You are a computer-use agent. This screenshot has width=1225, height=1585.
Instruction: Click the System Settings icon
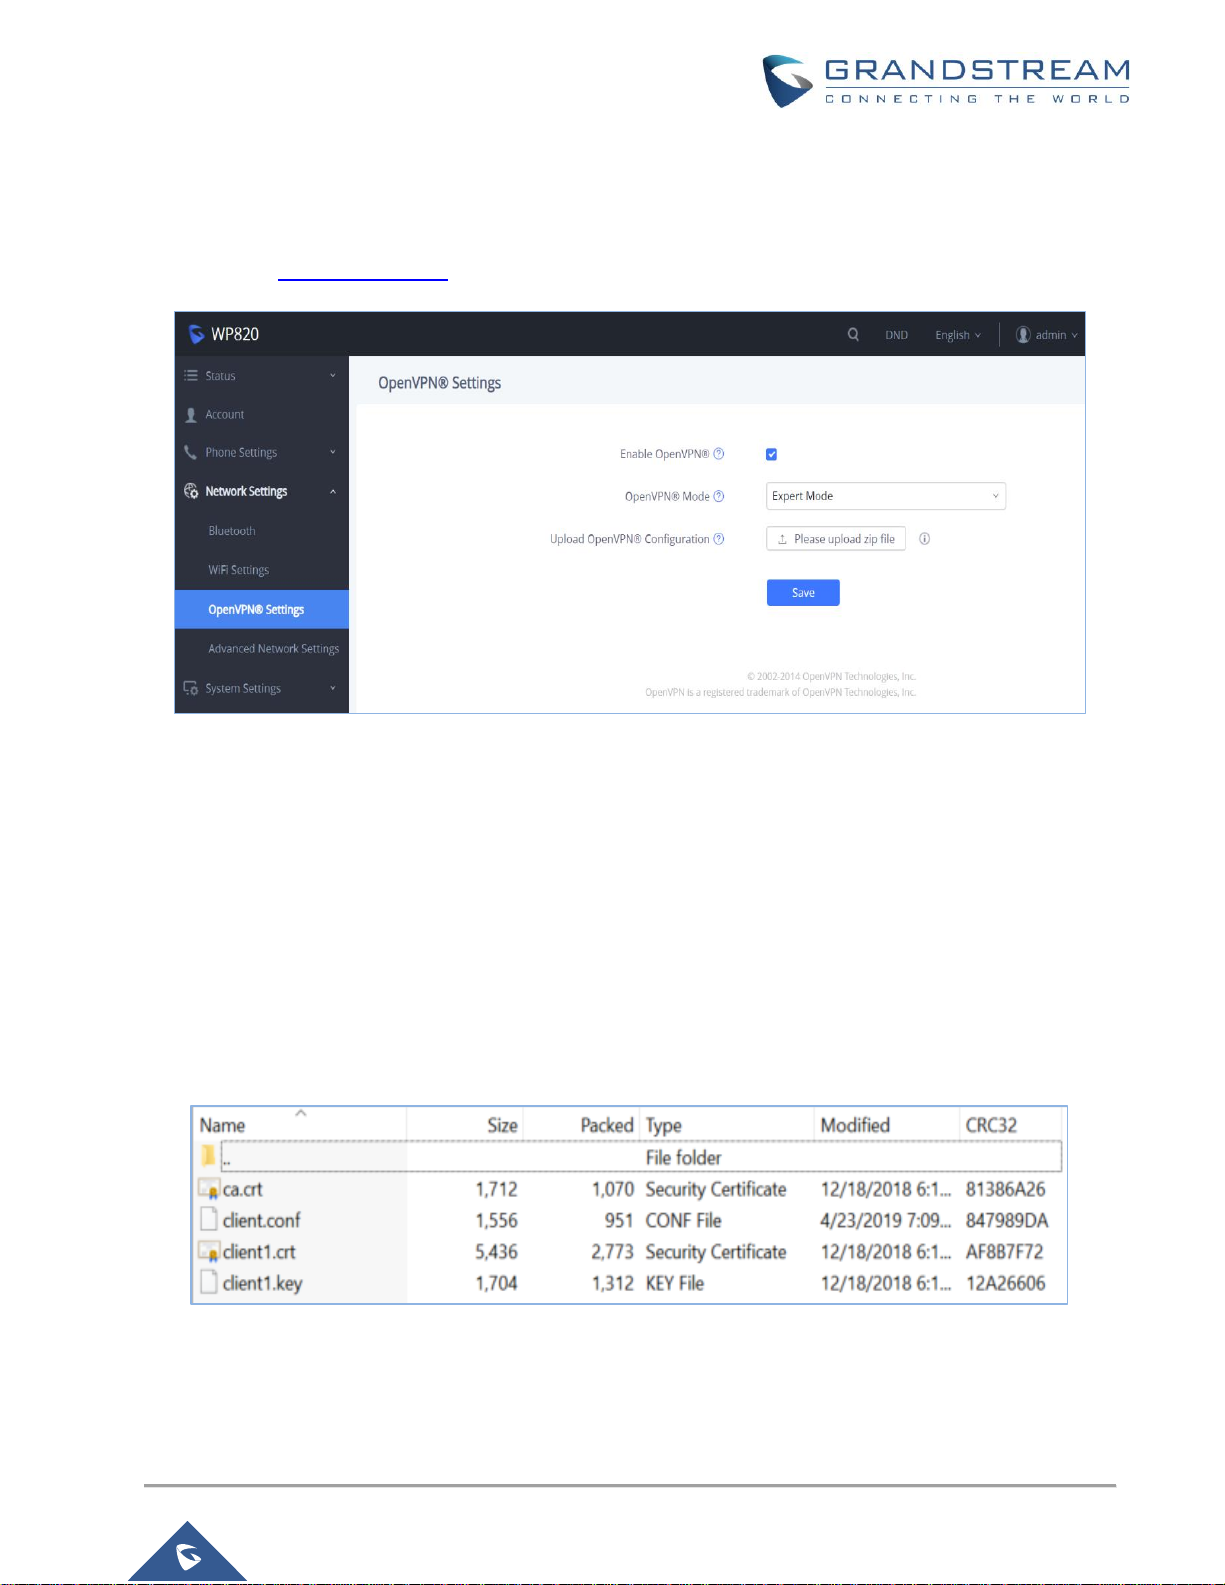[191, 688]
